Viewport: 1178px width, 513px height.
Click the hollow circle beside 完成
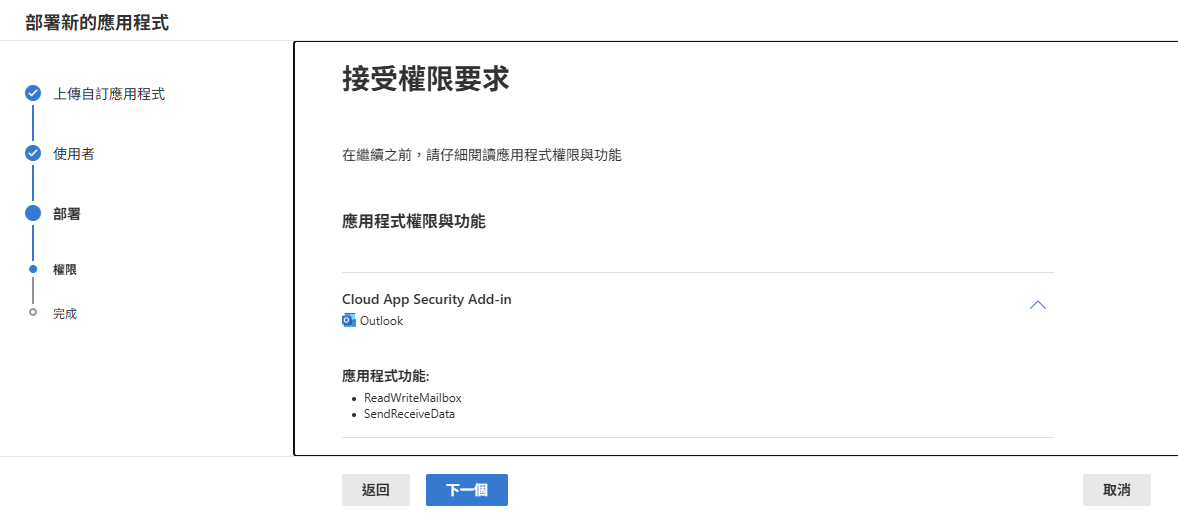[x=33, y=313]
